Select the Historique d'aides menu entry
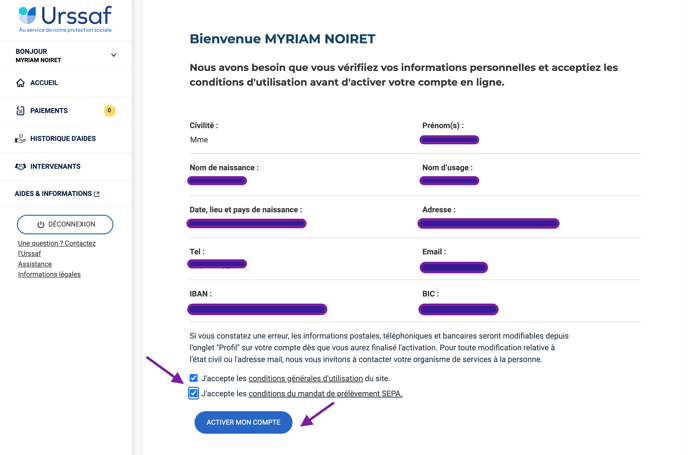 (66, 139)
